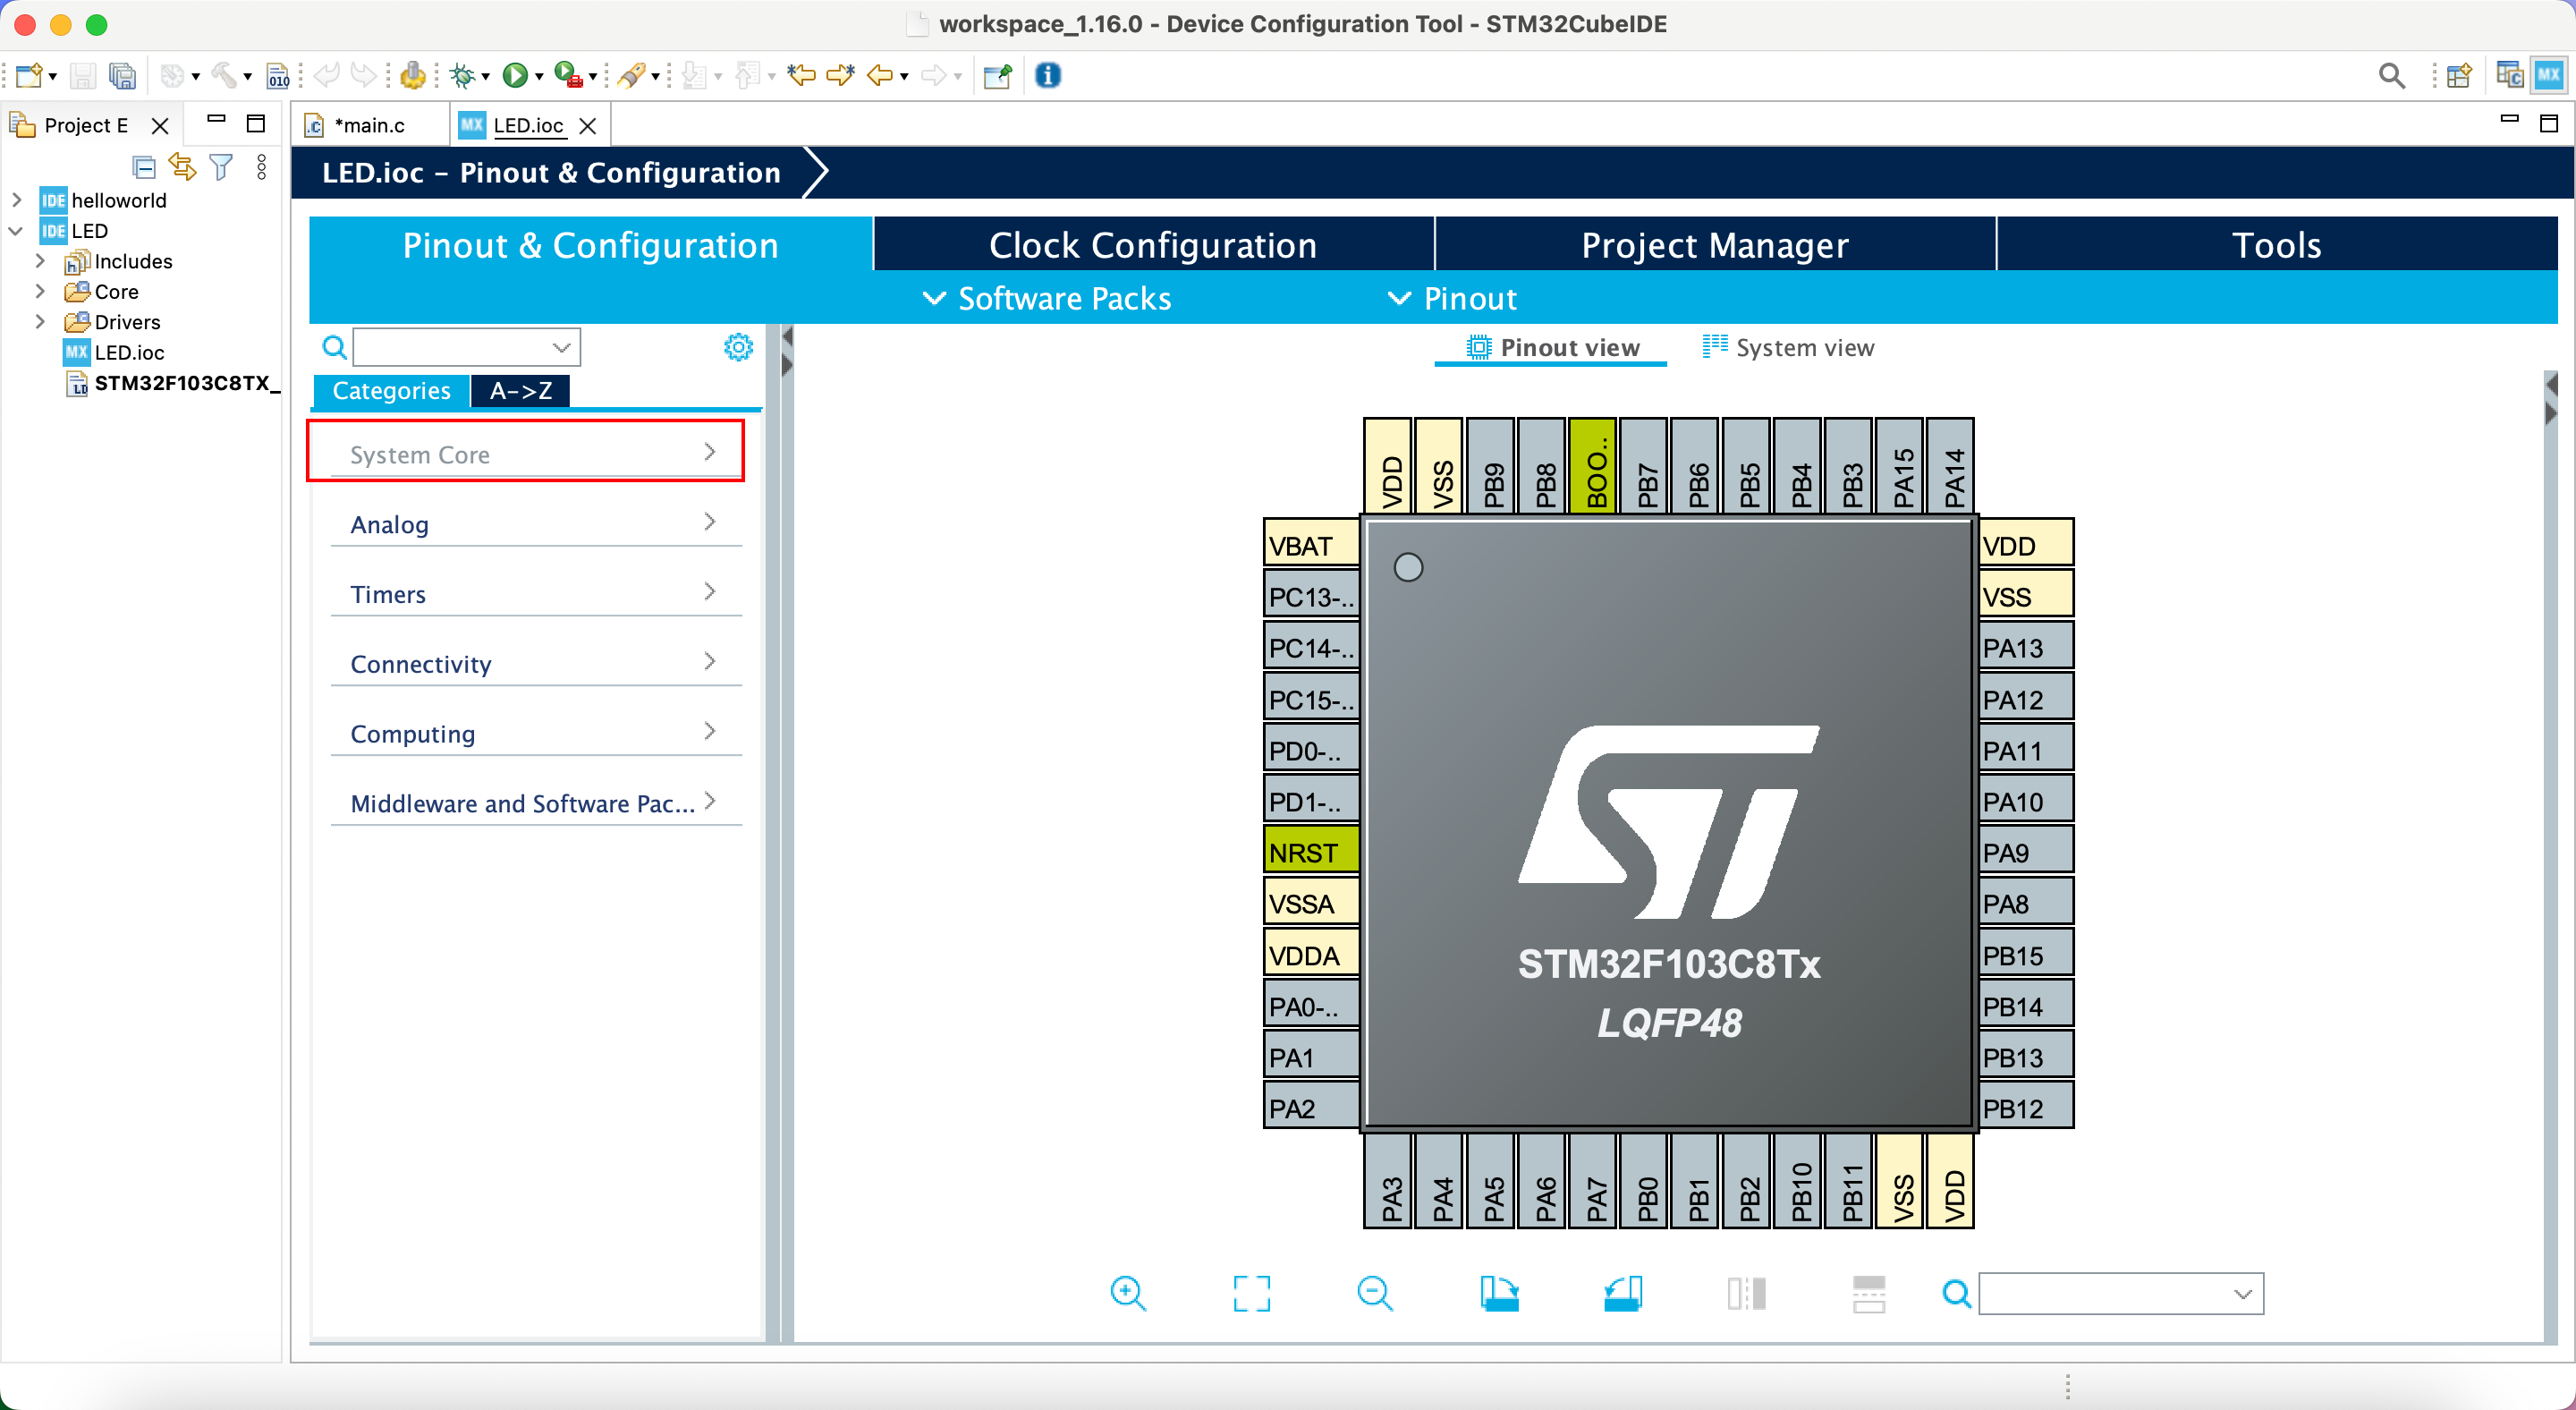Expand the Drivers folder
The width and height of the screenshot is (2576, 1410).
click(40, 322)
